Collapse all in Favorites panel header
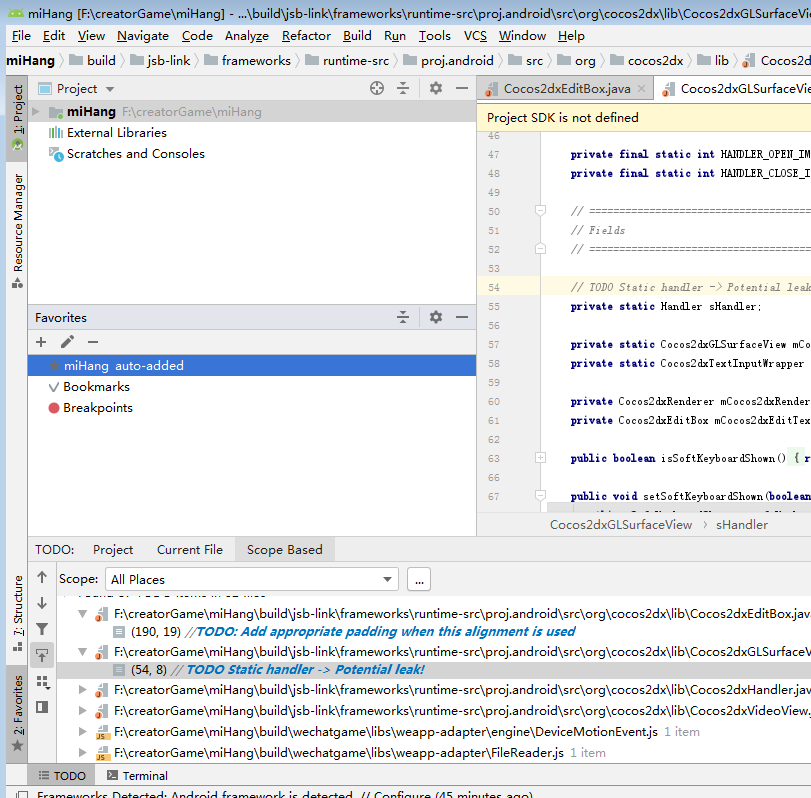811x798 pixels. (x=403, y=317)
